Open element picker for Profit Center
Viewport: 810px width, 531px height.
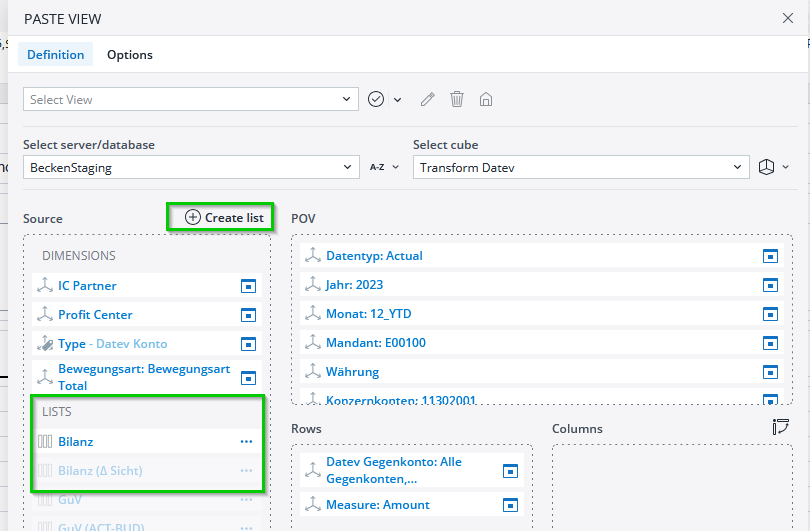tap(248, 315)
